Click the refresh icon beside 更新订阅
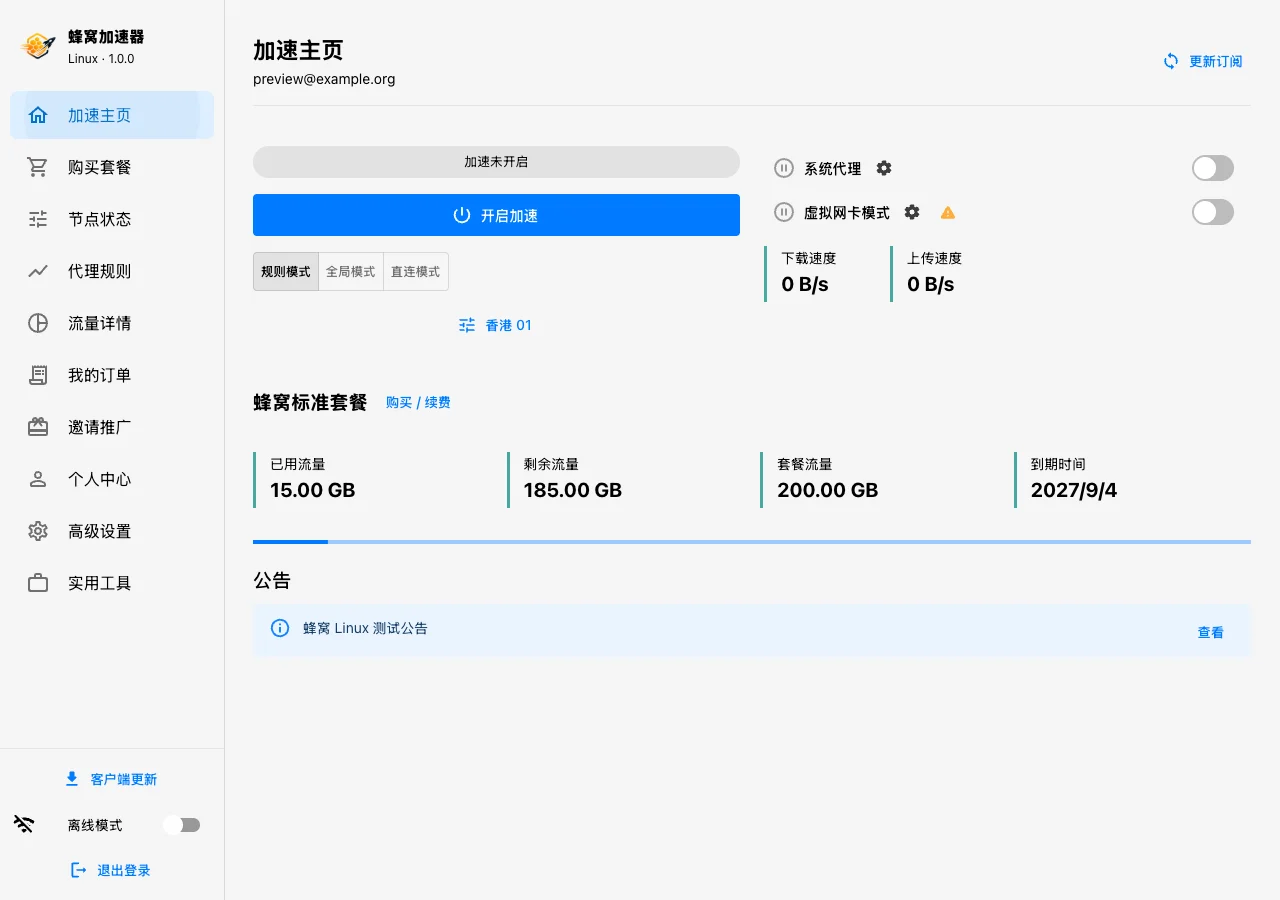Image resolution: width=1280 pixels, height=900 pixels. click(1171, 61)
